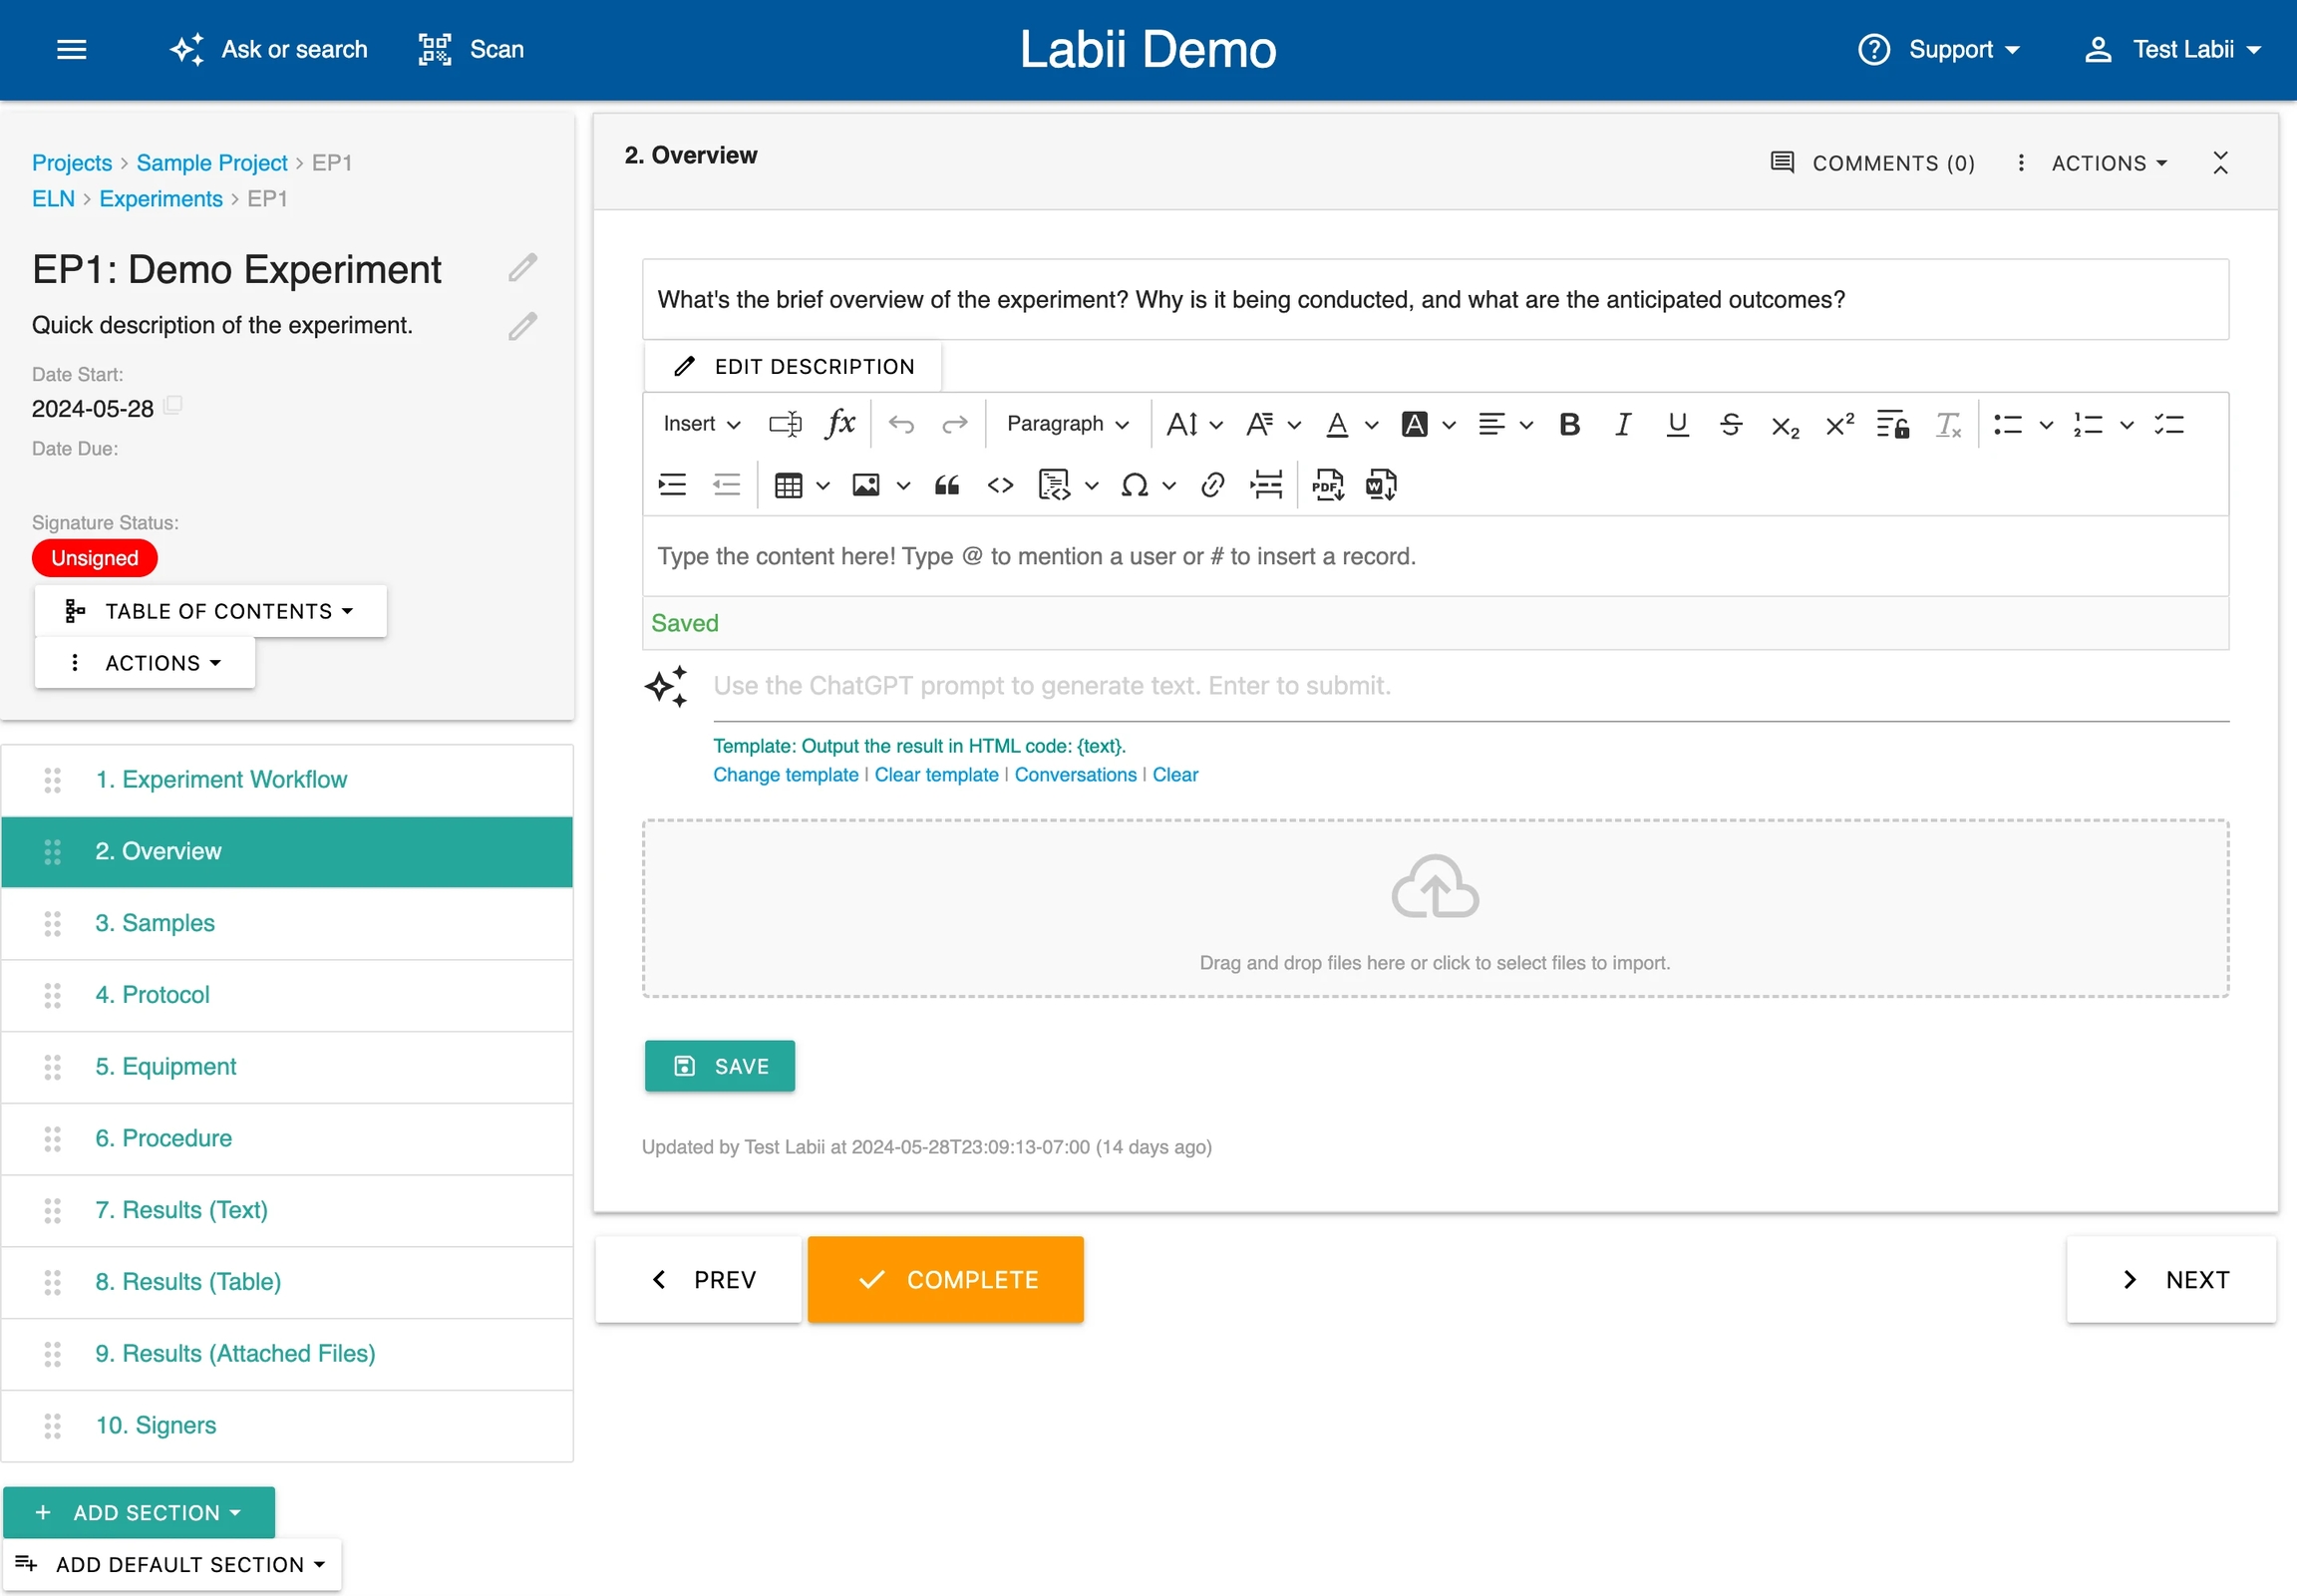This screenshot has width=2297, height=1596.
Task: Toggle bold formatting
Action: 1569,424
